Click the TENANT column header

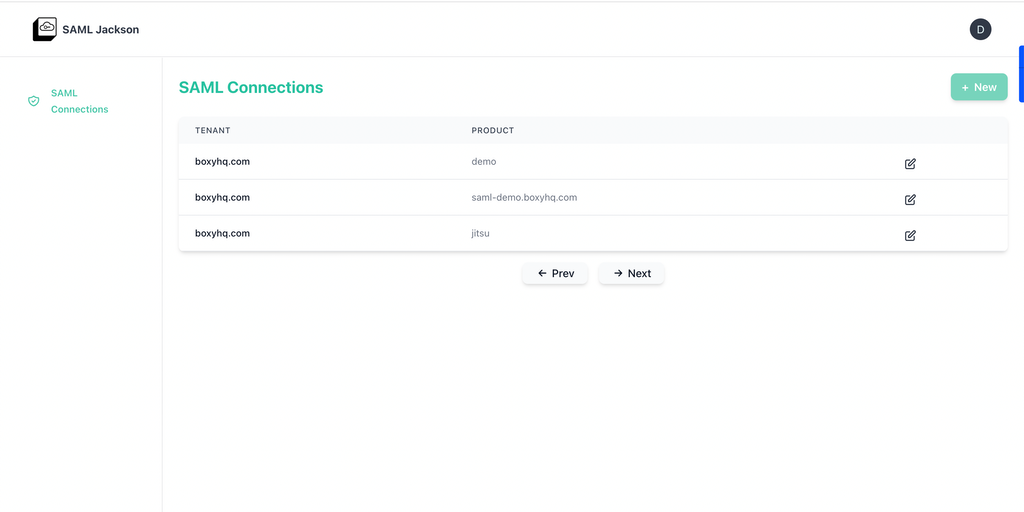point(212,130)
